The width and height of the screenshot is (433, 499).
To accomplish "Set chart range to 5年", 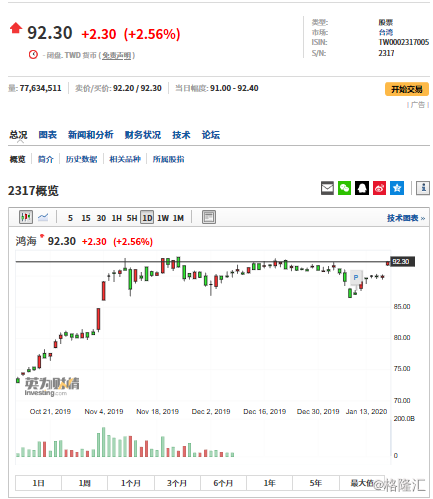I will pos(316,483).
